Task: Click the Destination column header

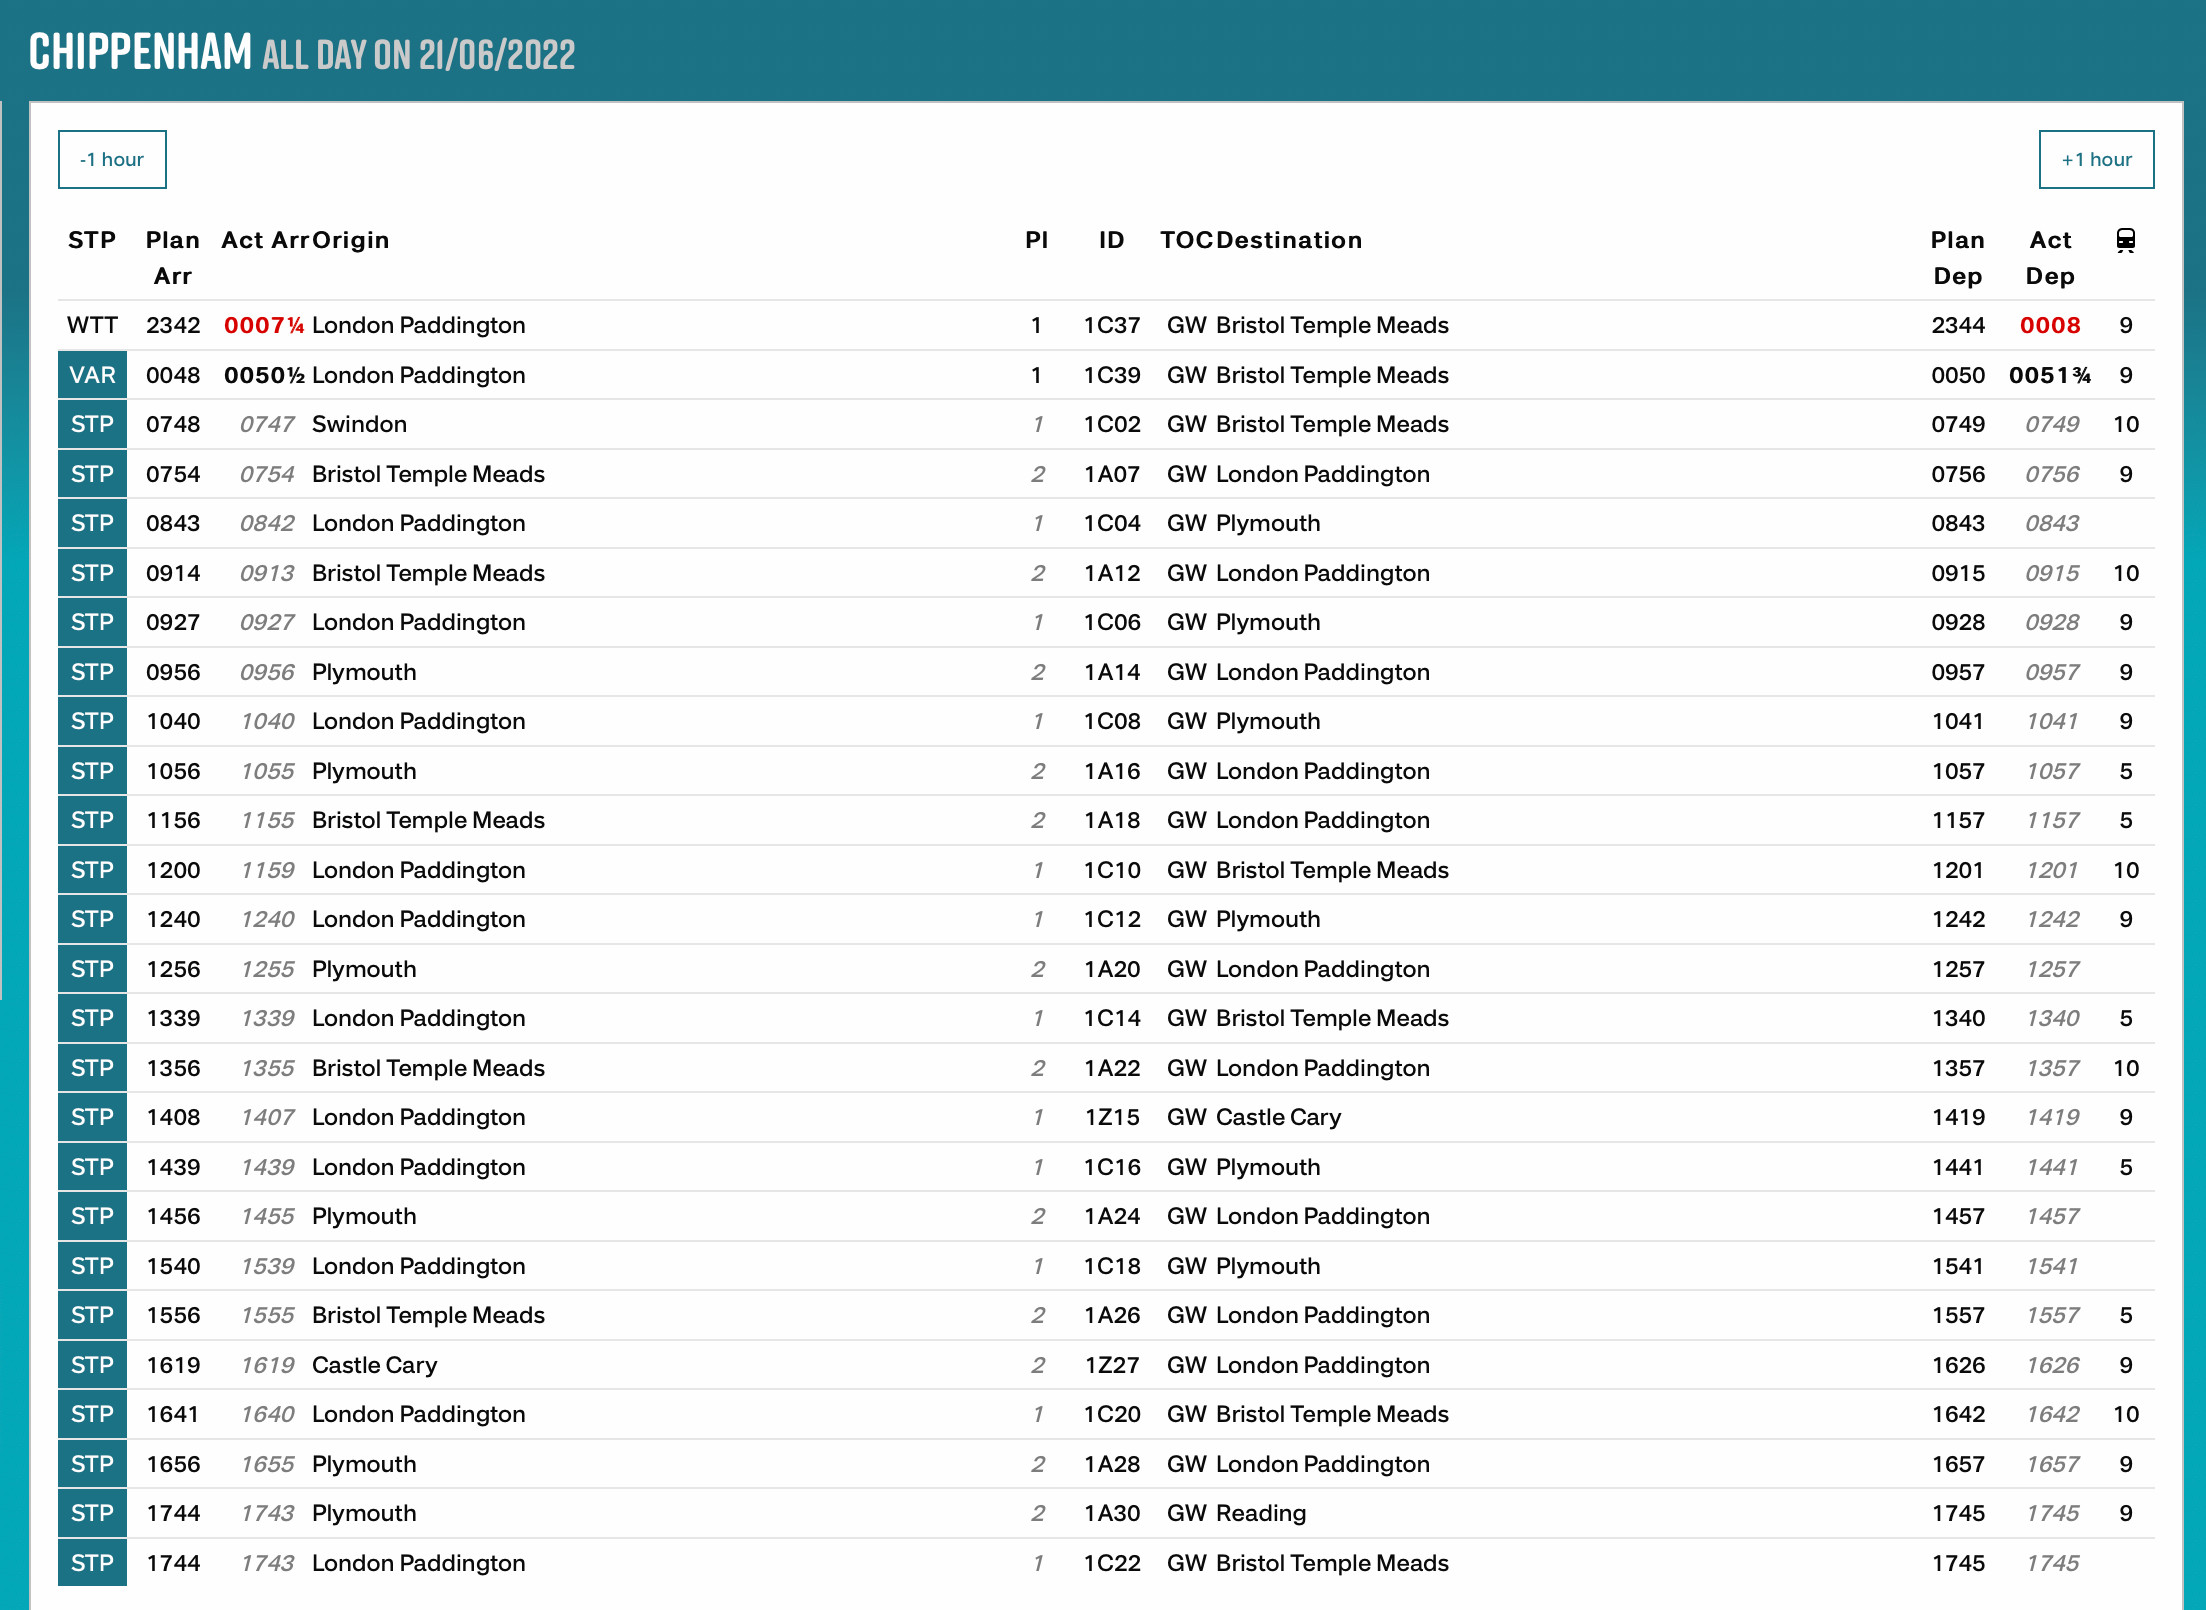Action: tap(1288, 240)
